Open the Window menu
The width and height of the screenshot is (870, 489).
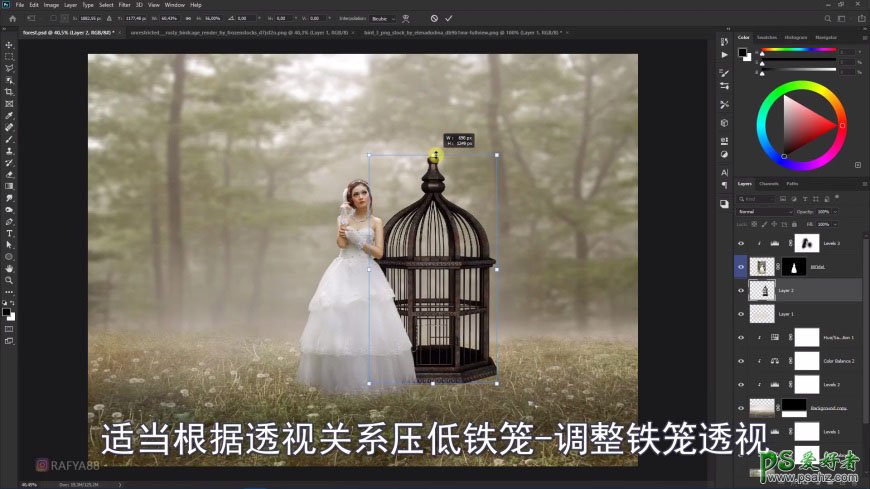click(x=175, y=5)
